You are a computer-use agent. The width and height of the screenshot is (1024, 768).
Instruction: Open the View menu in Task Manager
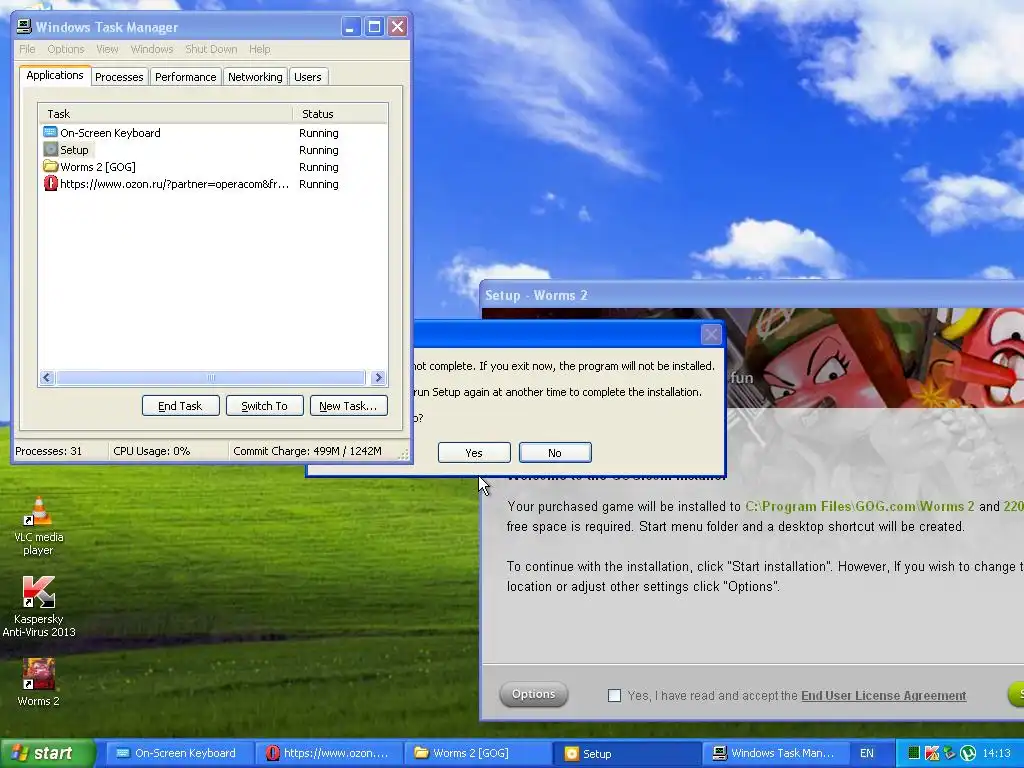[x=107, y=49]
